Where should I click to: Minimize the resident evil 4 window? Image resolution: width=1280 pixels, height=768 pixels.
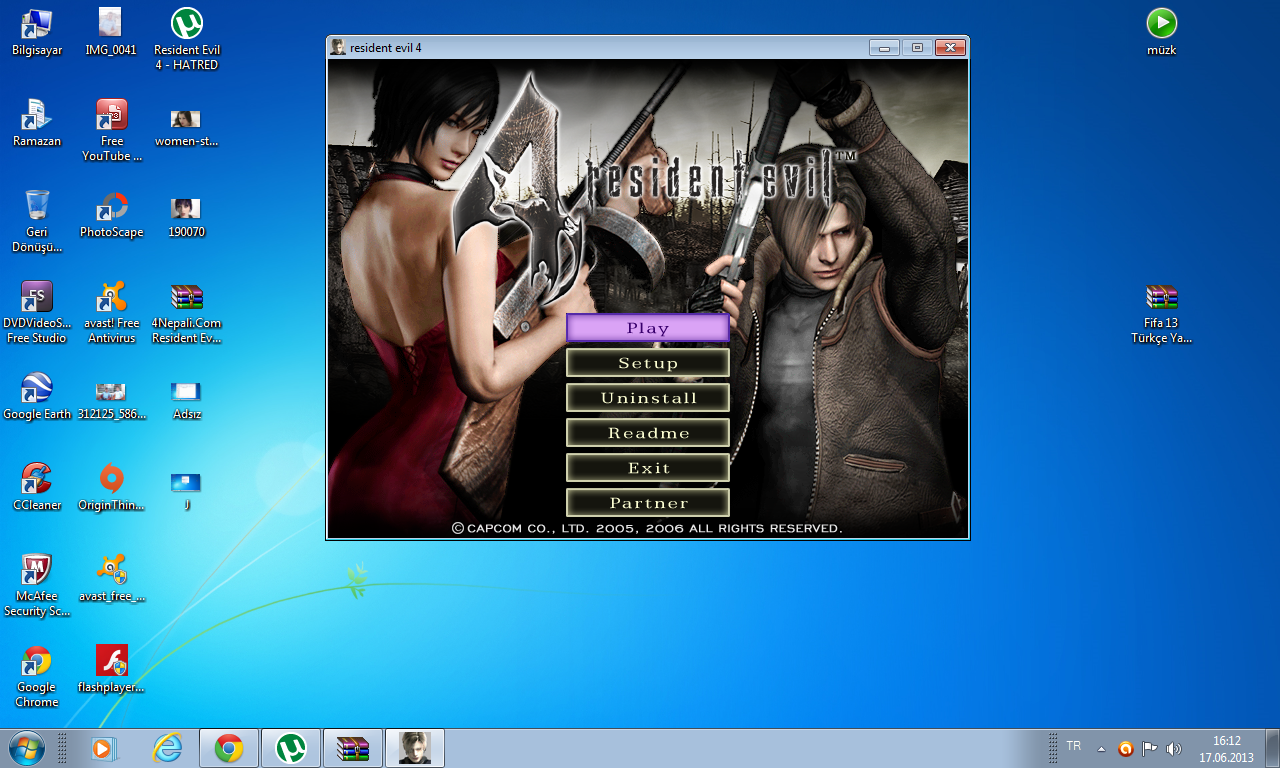tap(884, 47)
